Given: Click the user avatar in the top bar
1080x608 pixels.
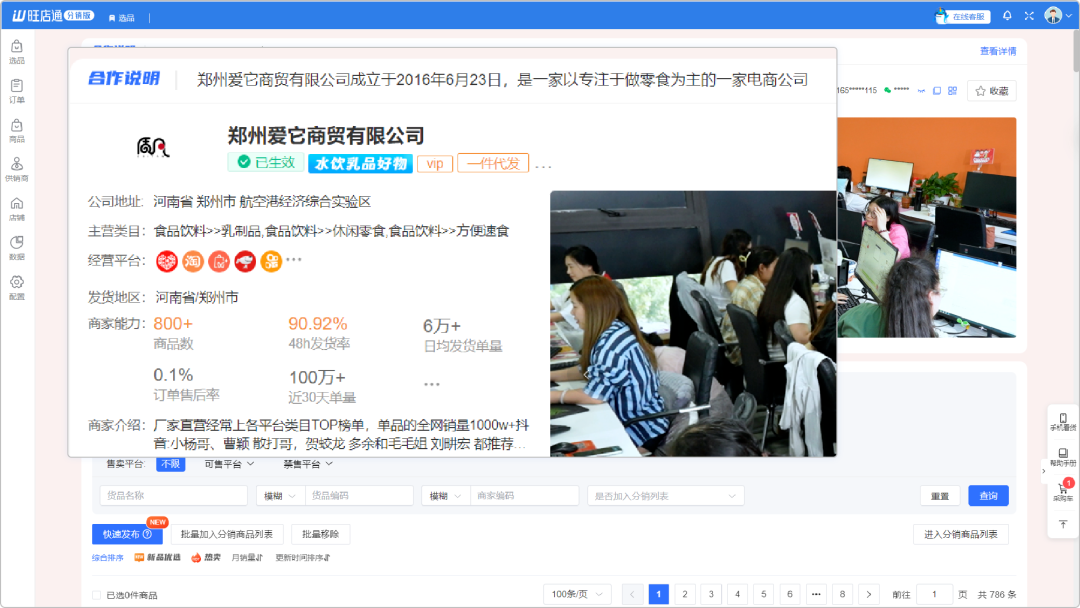Looking at the screenshot, I should pos(1053,15).
